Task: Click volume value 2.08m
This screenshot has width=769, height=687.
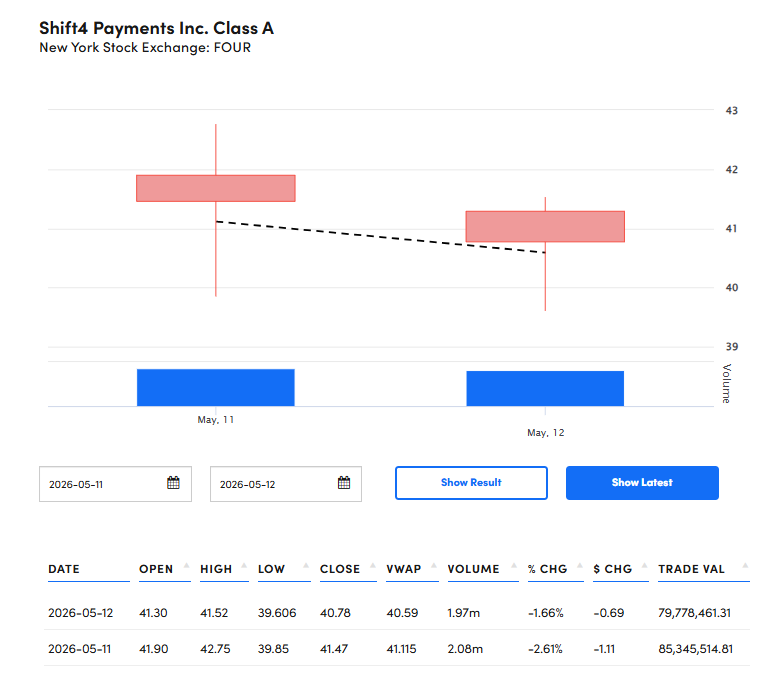Action: tap(465, 649)
